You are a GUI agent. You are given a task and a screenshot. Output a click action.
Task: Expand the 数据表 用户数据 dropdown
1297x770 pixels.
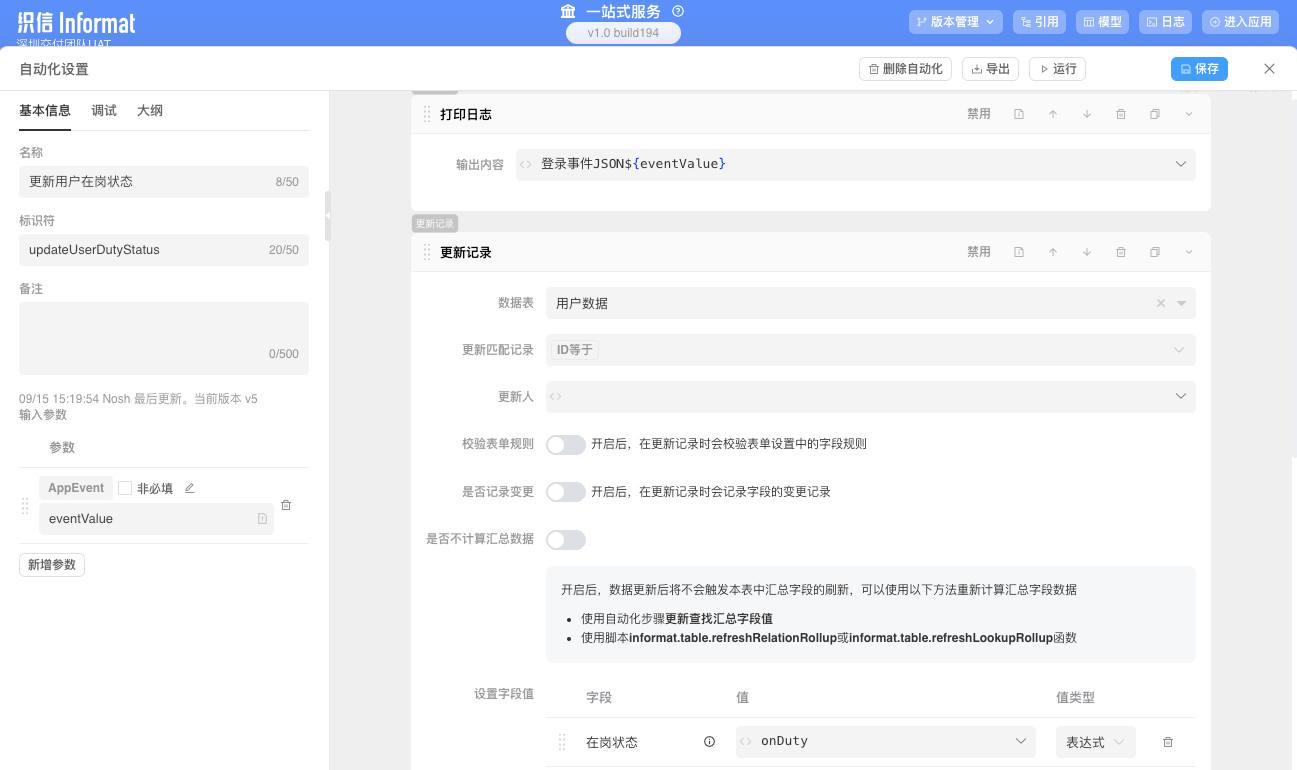(x=1181, y=303)
